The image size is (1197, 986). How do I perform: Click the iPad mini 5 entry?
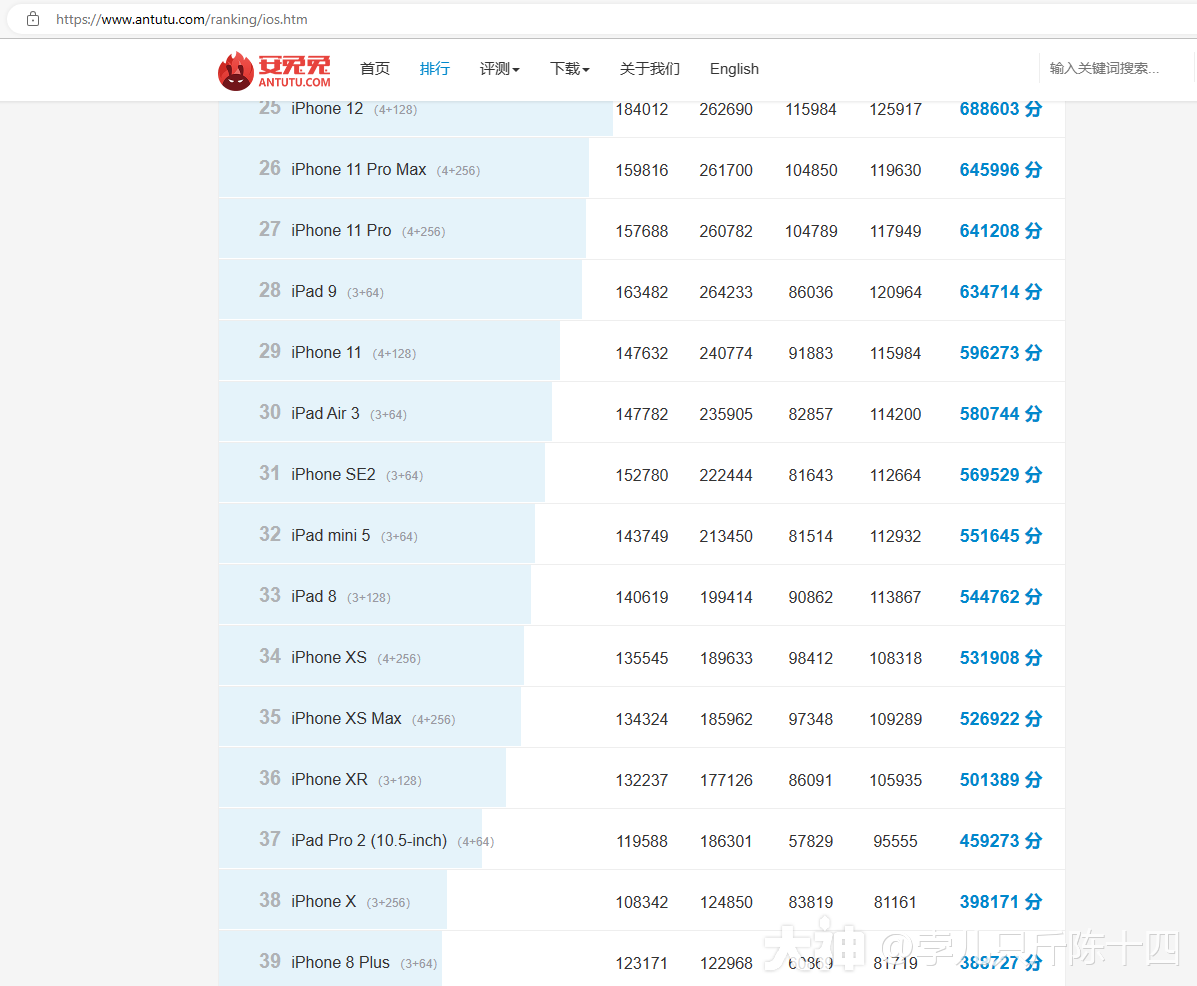[330, 535]
